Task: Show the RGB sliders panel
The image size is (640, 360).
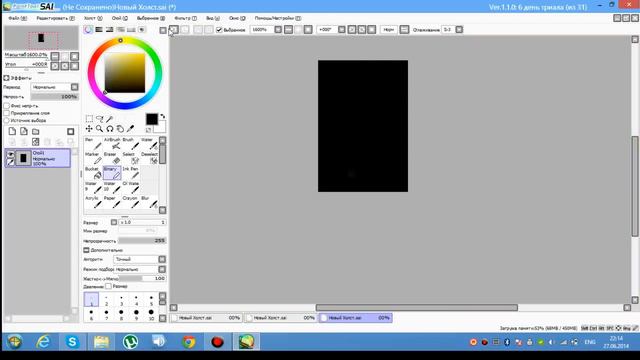Action: point(99,29)
